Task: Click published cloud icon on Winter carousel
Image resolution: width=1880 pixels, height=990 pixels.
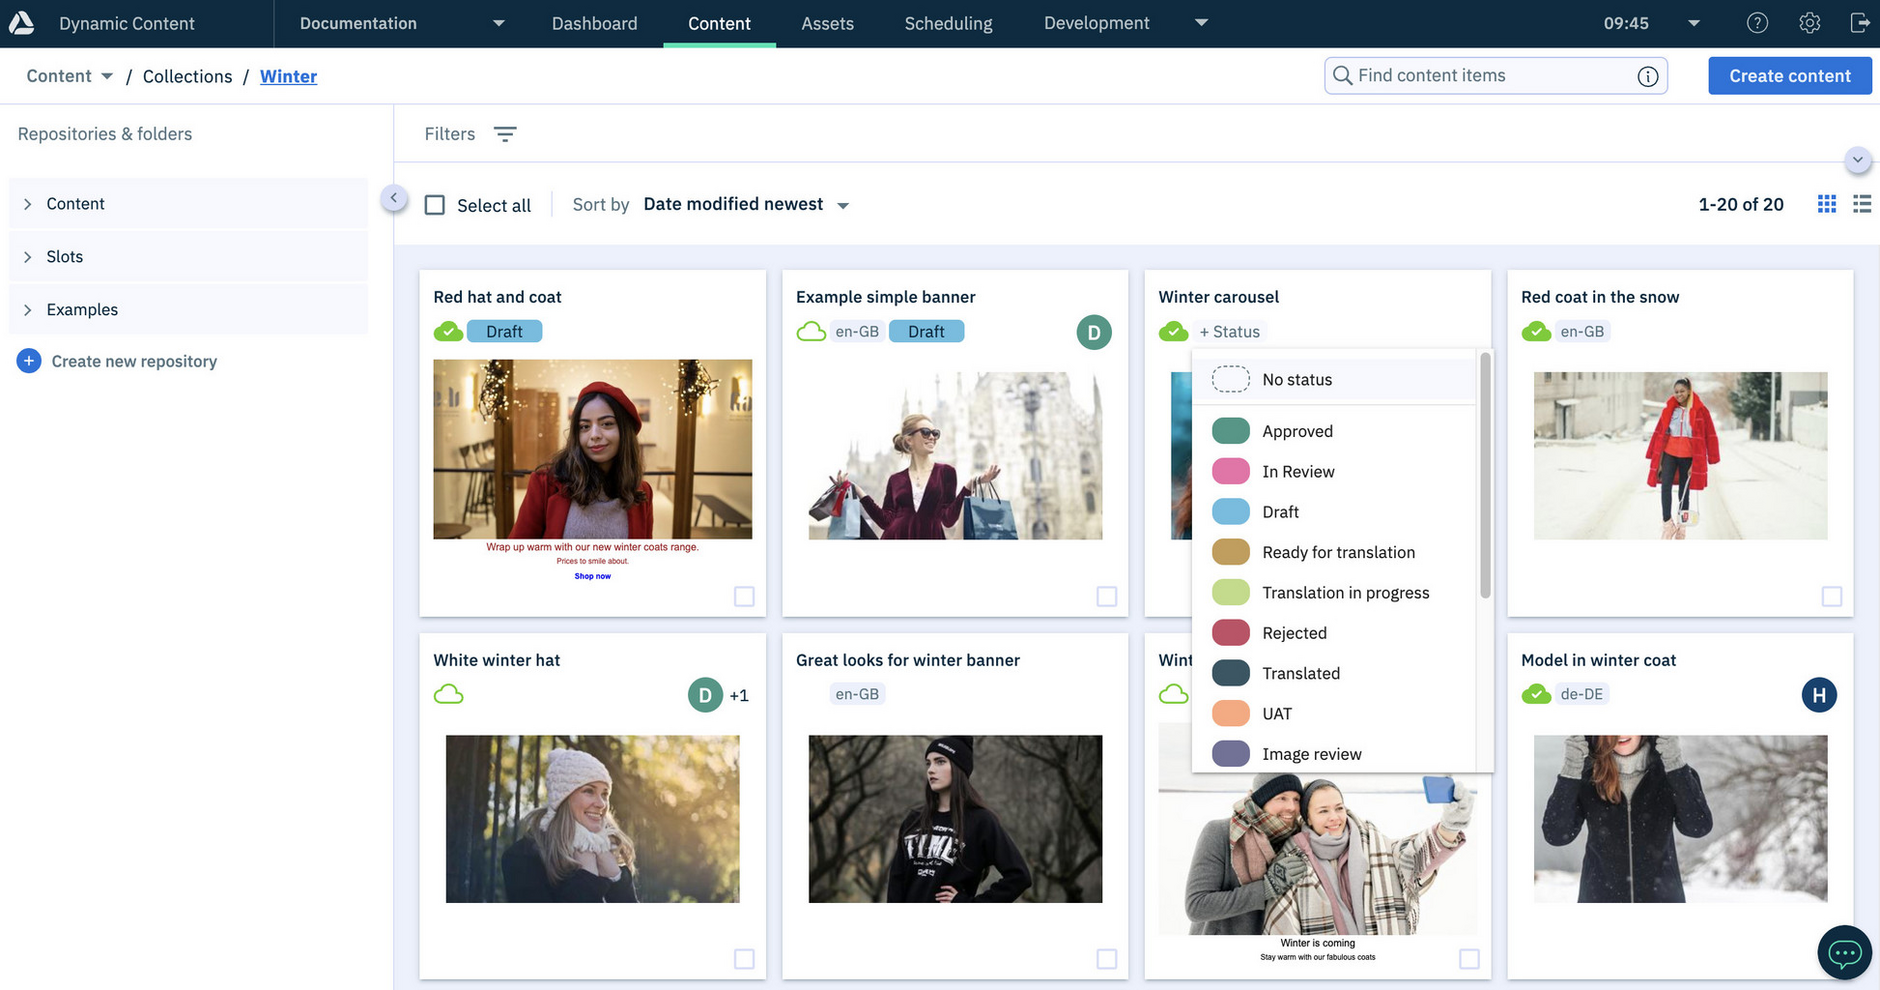Action: [x=1173, y=331]
